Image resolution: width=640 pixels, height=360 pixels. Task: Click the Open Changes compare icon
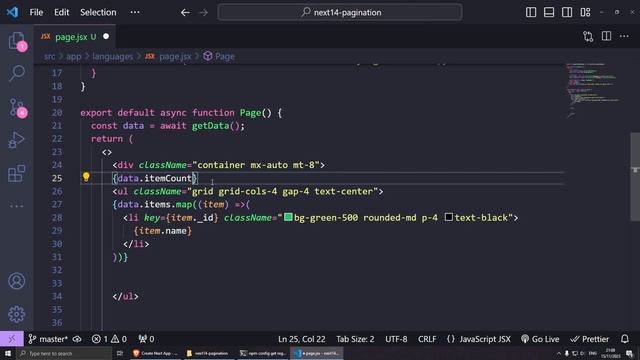pos(588,36)
